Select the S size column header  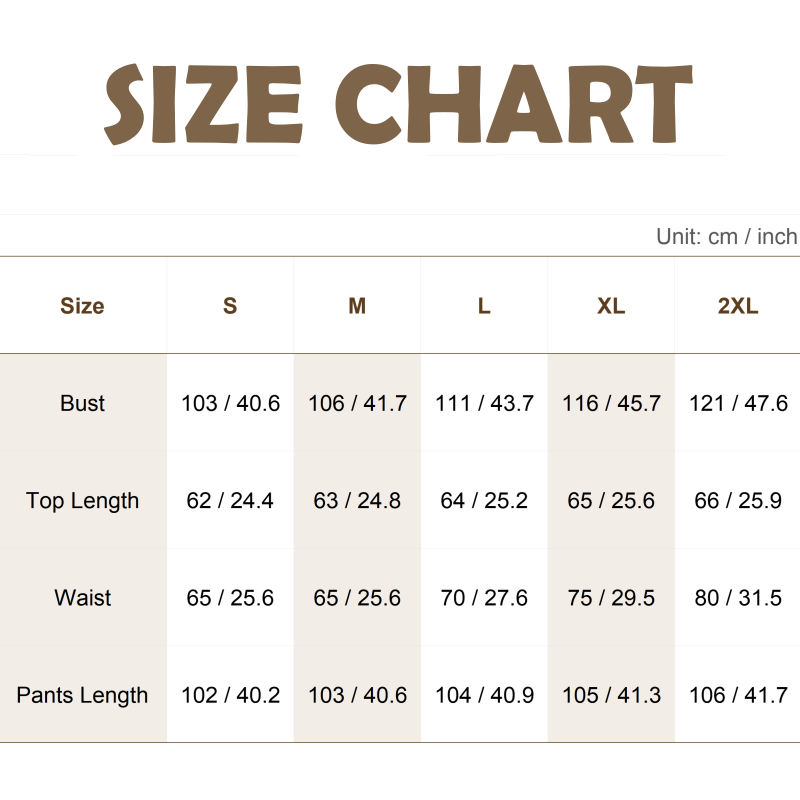click(230, 306)
